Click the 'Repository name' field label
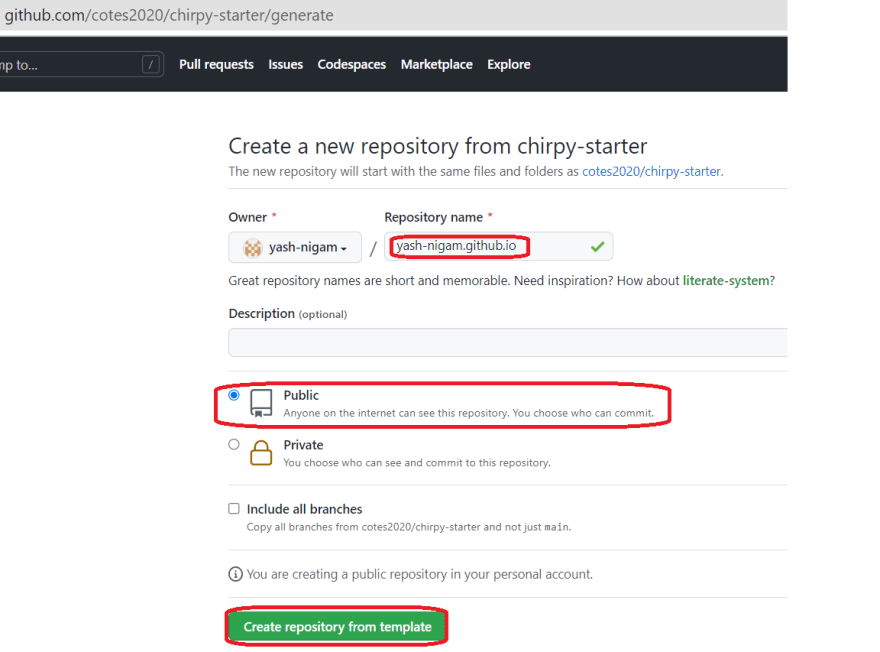The width and height of the screenshot is (880, 652). click(433, 217)
